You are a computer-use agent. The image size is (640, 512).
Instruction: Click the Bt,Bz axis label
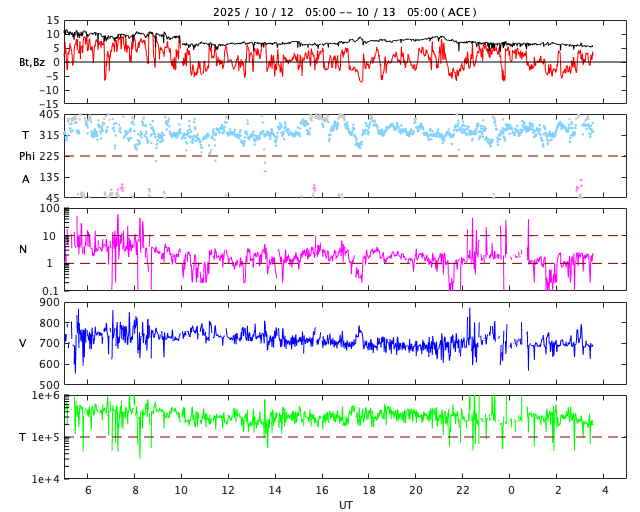[x=32, y=62]
